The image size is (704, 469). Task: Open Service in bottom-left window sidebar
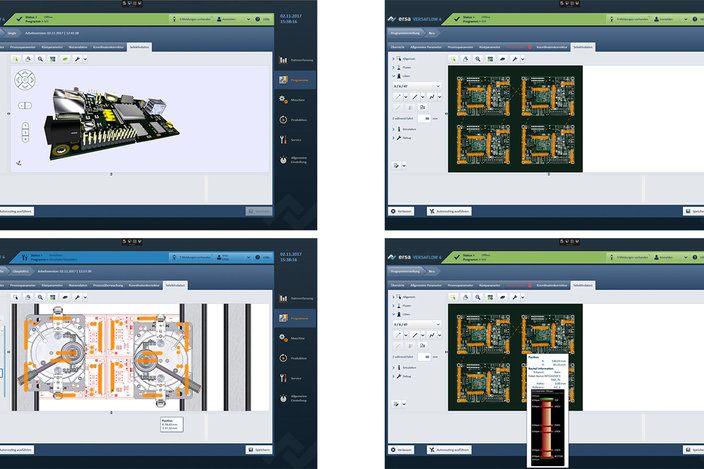295,378
